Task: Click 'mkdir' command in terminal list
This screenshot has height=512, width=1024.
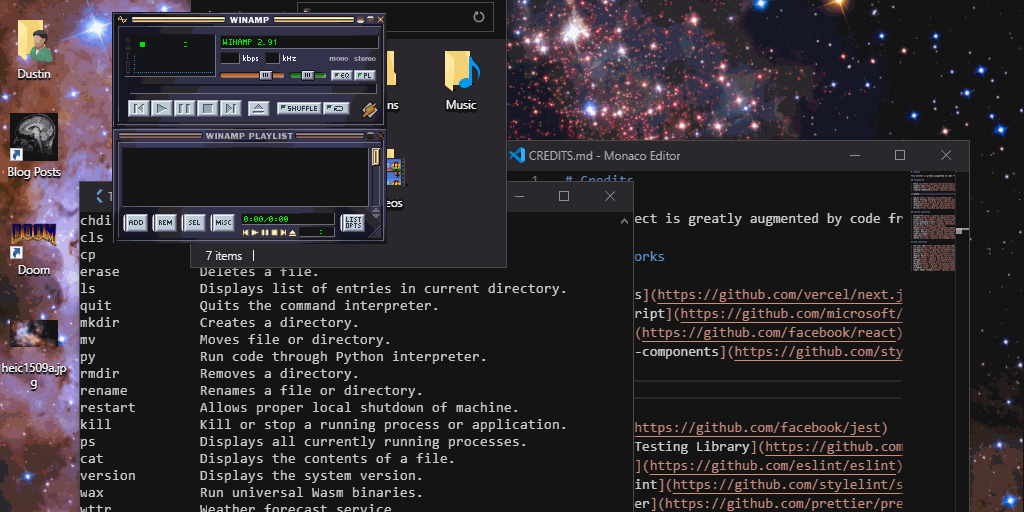Action: [100, 323]
